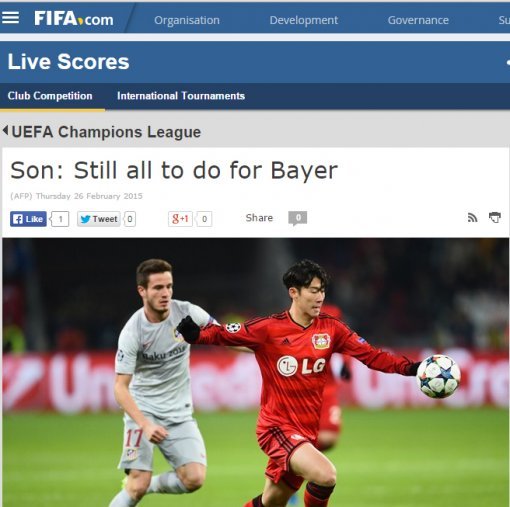
Task: Click the Facebook like count box
Action: tap(60, 219)
